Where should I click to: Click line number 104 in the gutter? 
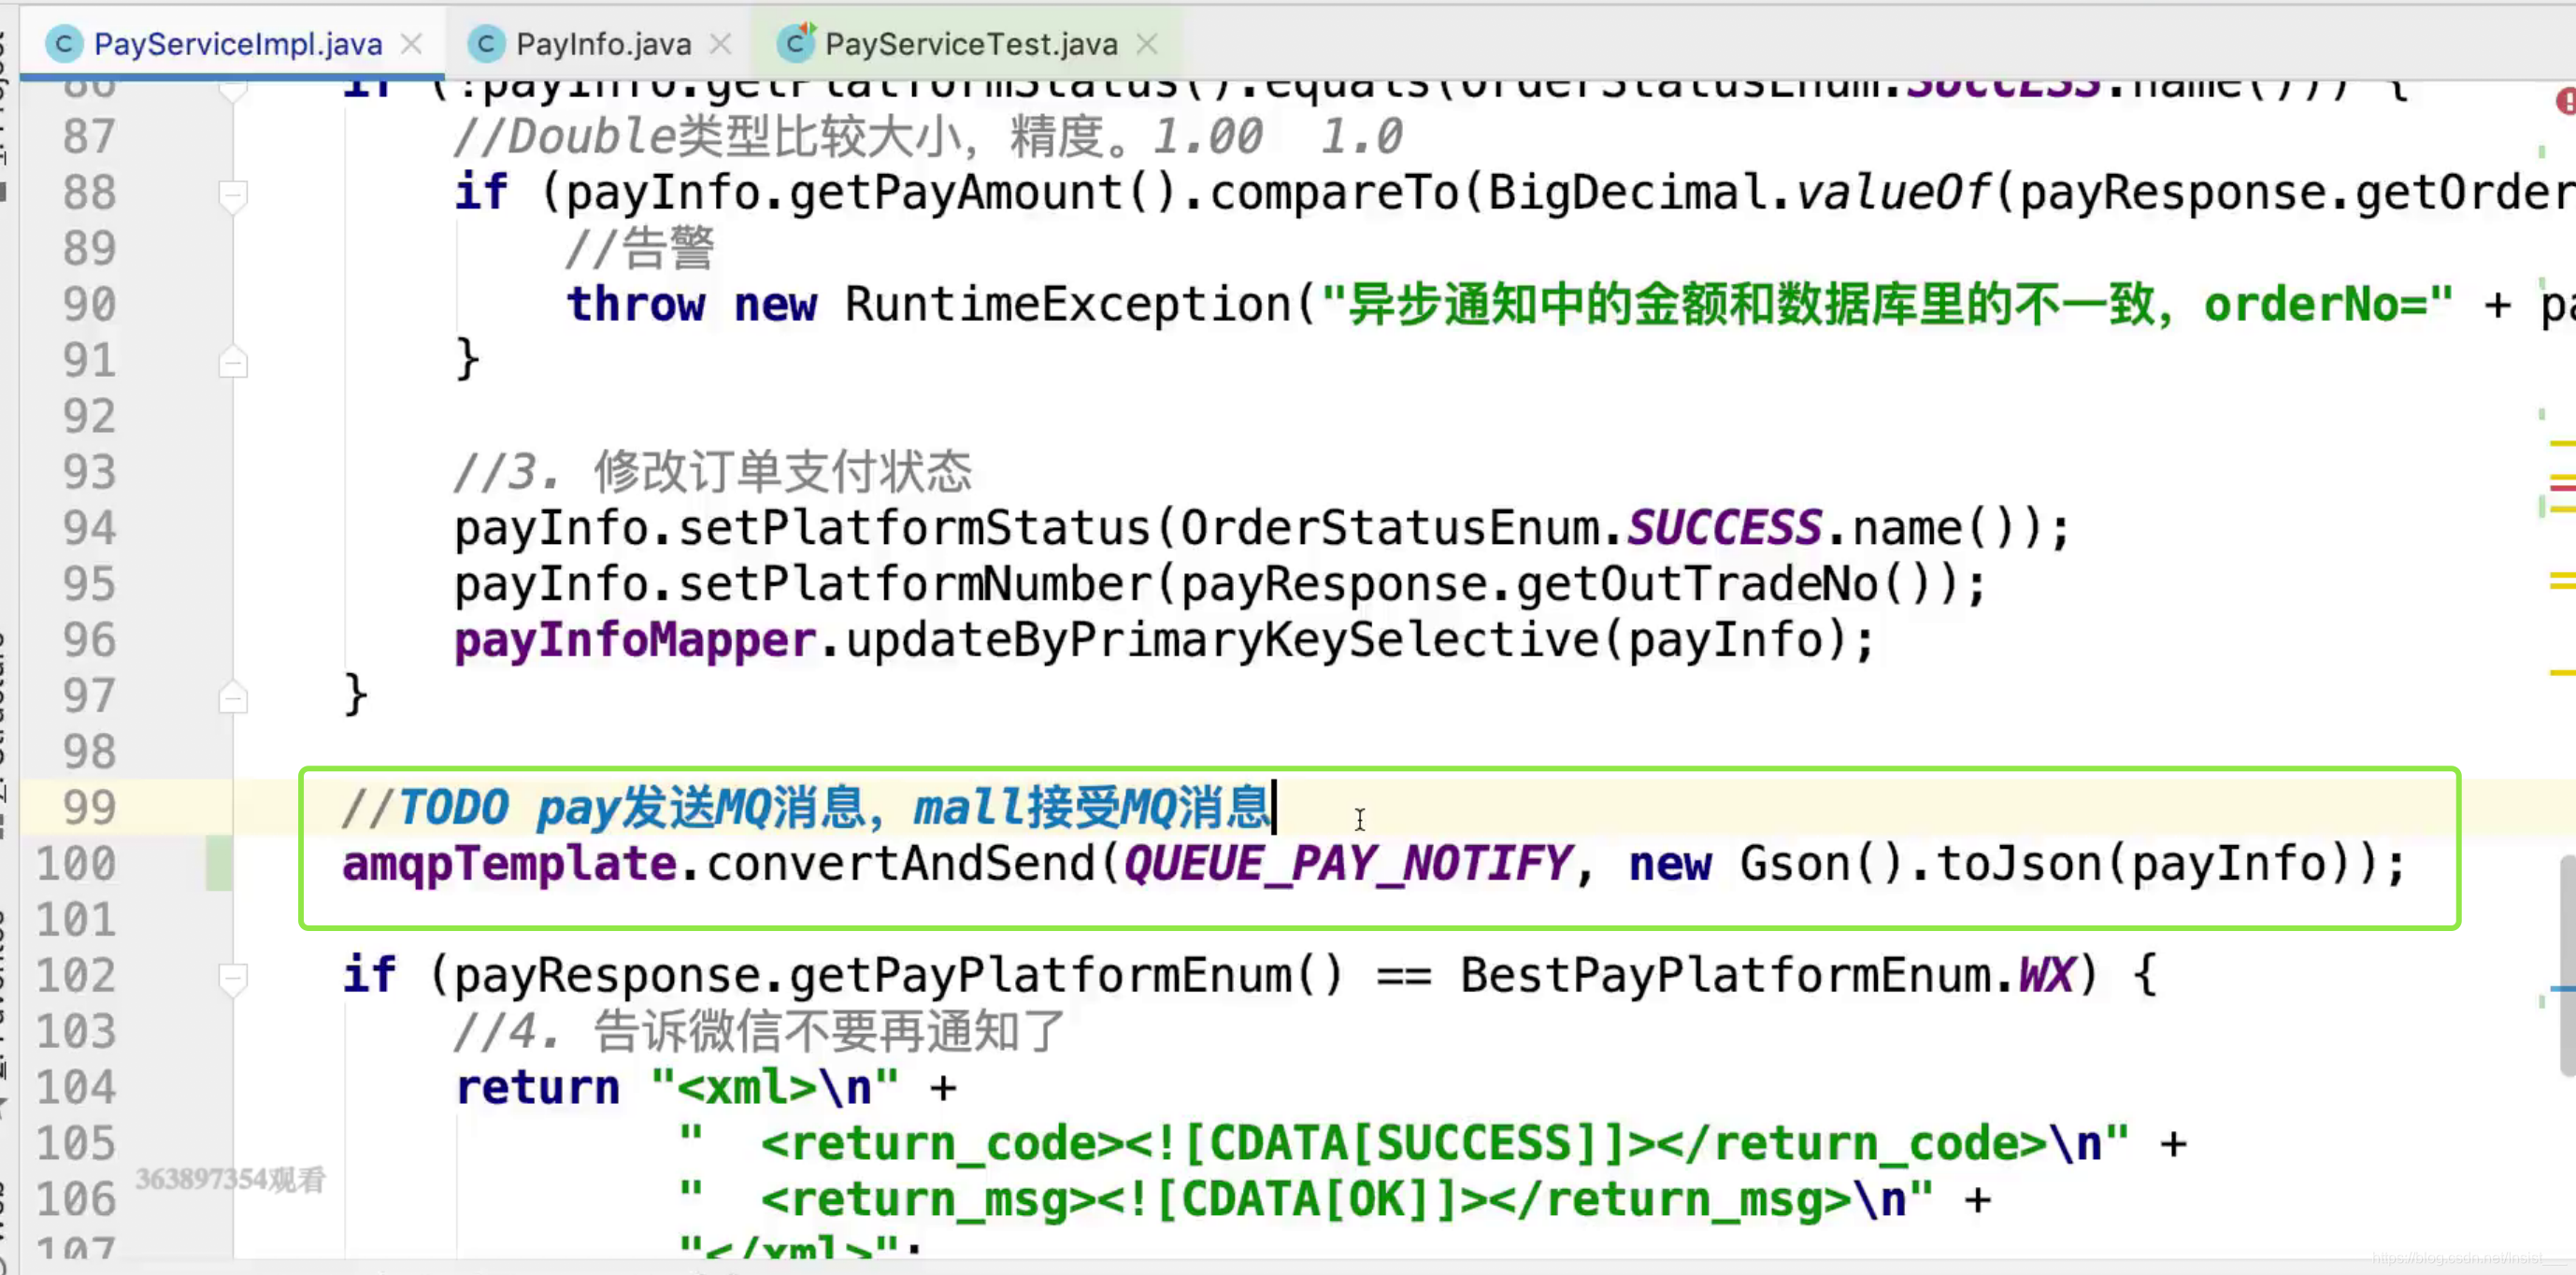[x=76, y=1087]
